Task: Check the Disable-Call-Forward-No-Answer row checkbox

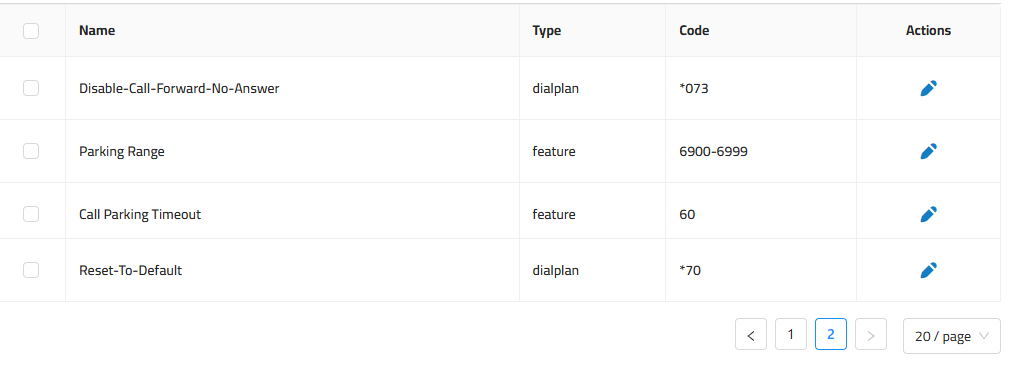Action: click(x=31, y=88)
